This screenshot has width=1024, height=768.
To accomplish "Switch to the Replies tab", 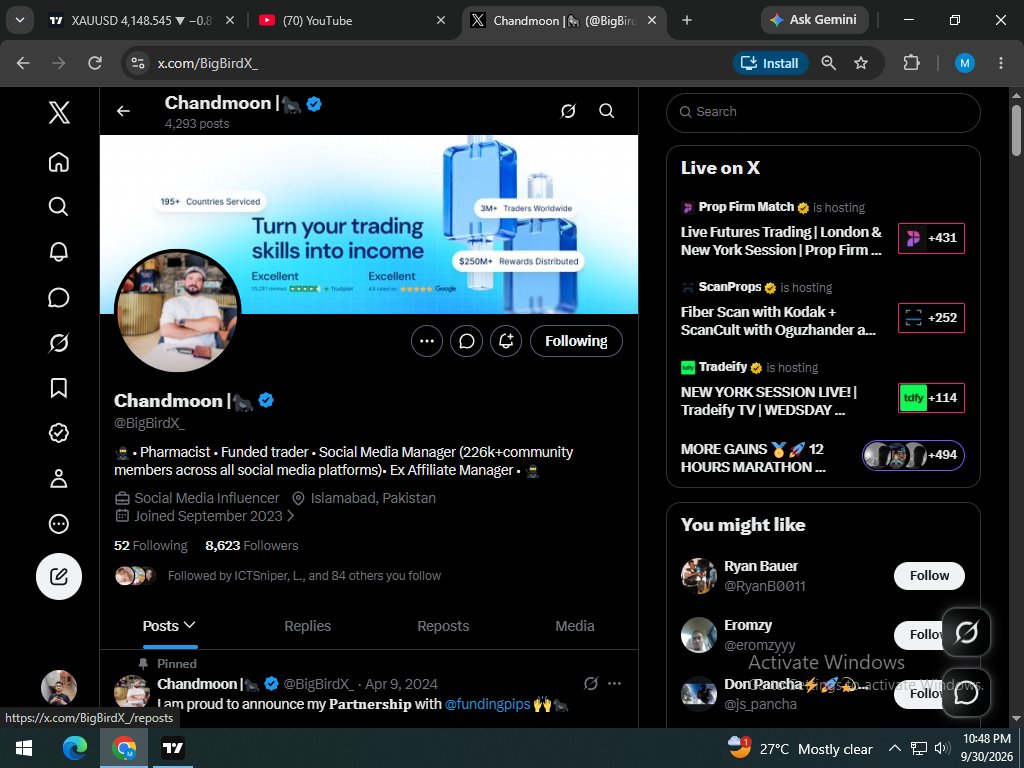I will pyautogui.click(x=308, y=626).
